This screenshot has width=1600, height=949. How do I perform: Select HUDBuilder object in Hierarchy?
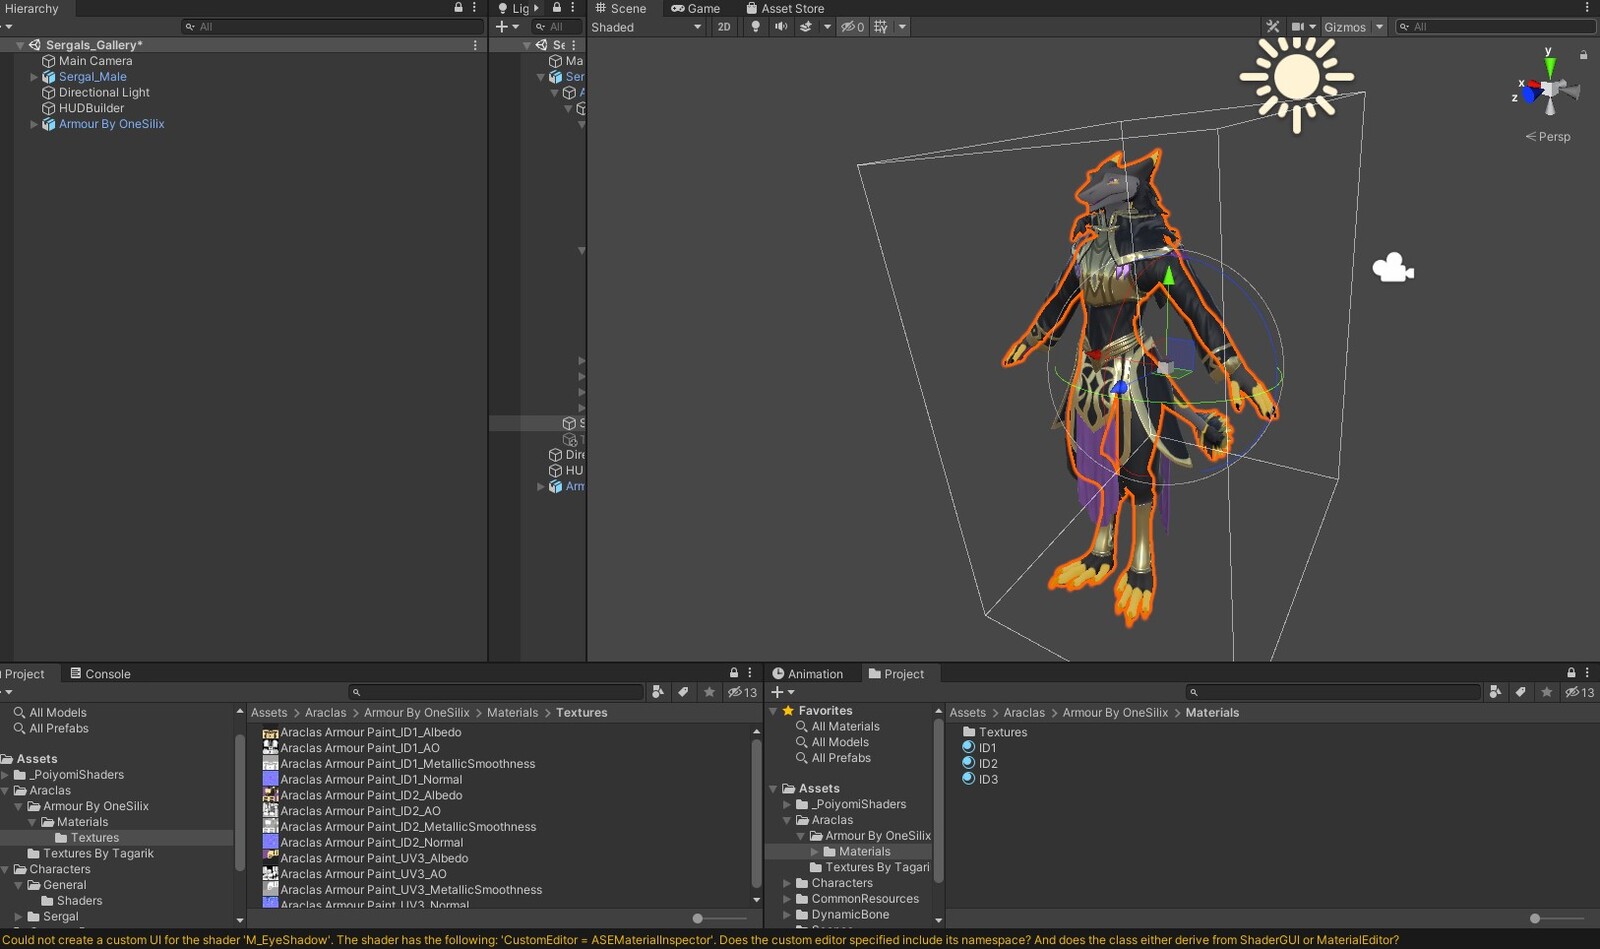(x=91, y=108)
